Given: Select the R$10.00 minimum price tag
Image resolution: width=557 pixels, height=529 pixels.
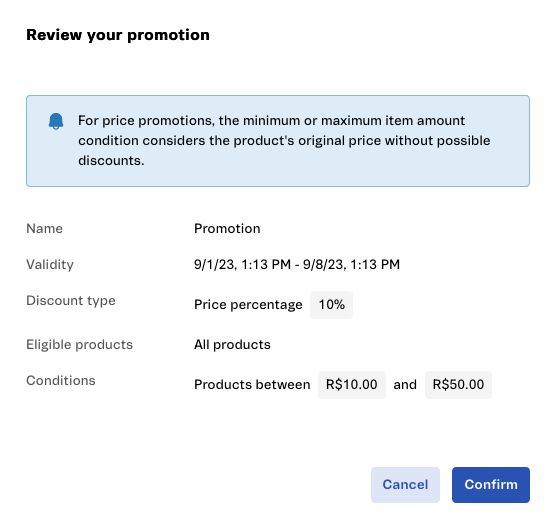Looking at the screenshot, I should (x=352, y=385).
